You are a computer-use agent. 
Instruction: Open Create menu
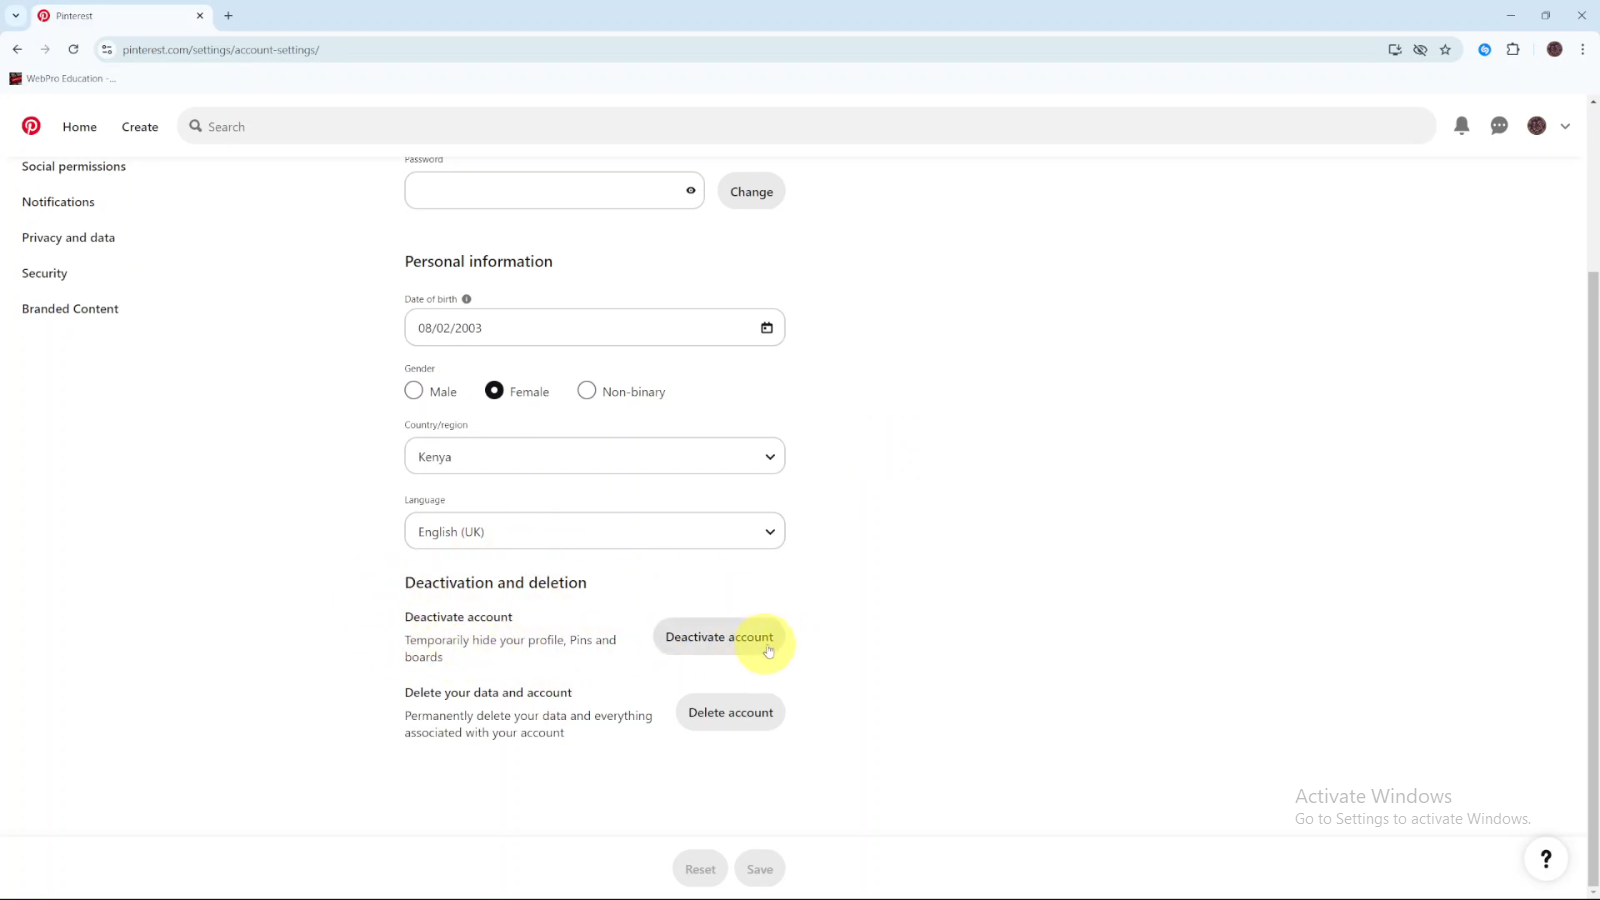pyautogui.click(x=140, y=127)
